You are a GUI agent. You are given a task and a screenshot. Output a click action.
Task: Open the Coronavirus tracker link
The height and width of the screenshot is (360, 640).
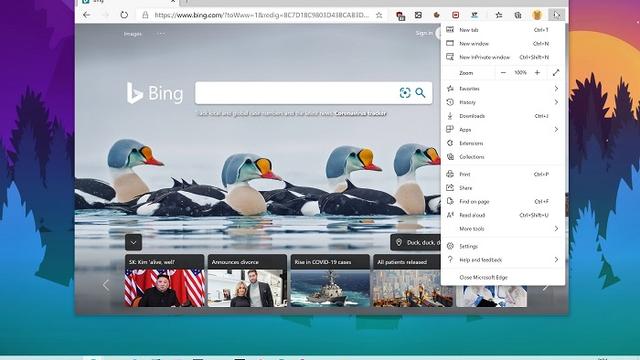point(360,113)
